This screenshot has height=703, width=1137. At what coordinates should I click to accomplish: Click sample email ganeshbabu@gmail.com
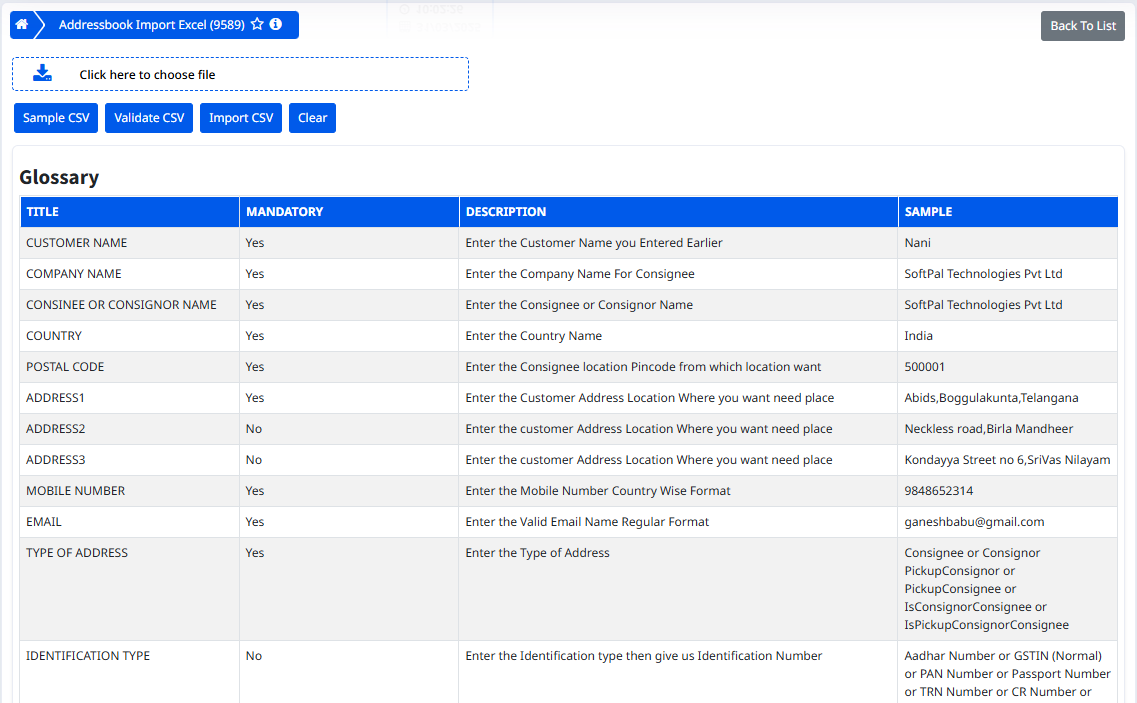tap(974, 522)
